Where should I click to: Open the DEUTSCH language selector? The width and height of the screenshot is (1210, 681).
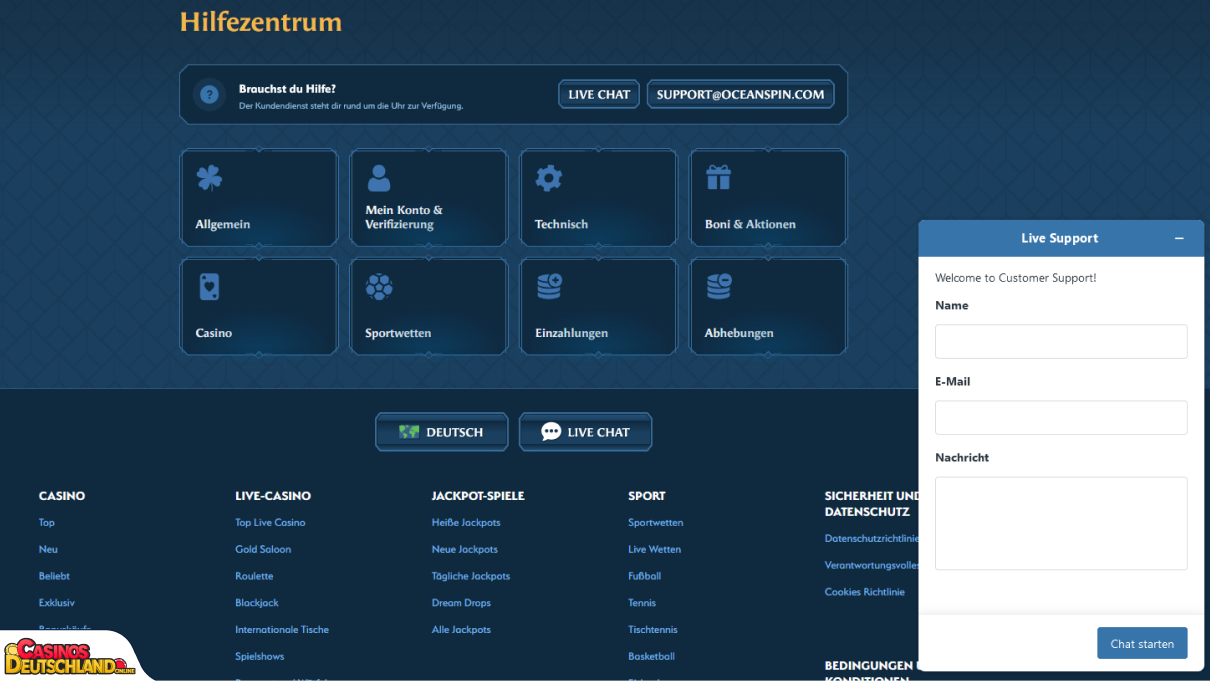tap(442, 432)
